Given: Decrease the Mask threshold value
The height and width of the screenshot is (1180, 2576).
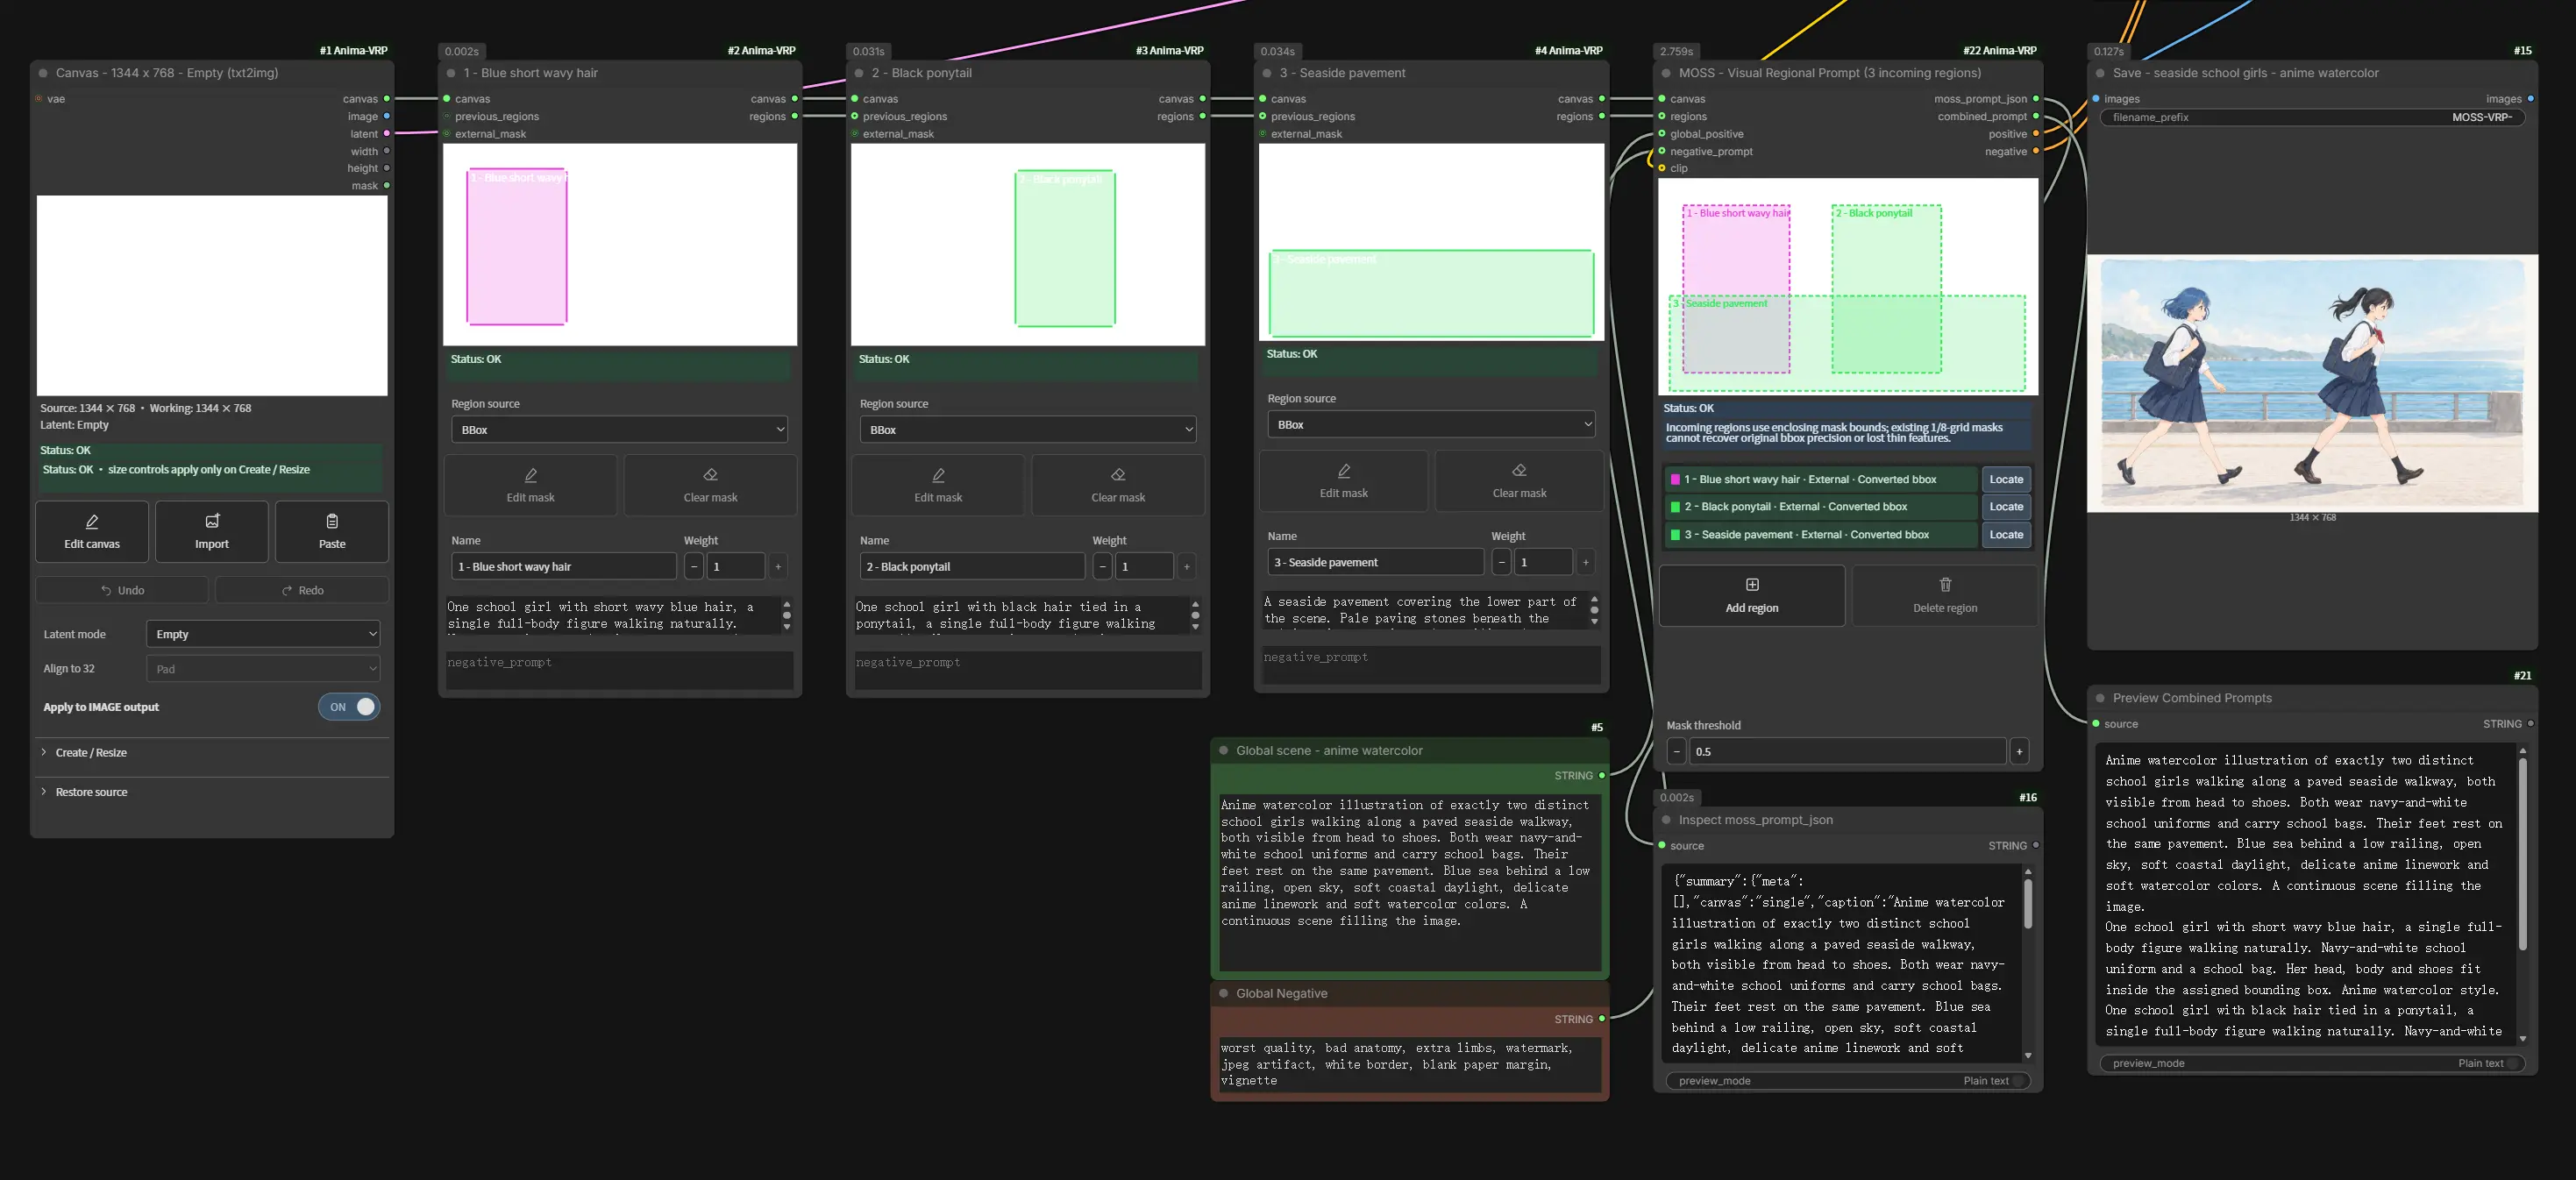Looking at the screenshot, I should pyautogui.click(x=1677, y=752).
